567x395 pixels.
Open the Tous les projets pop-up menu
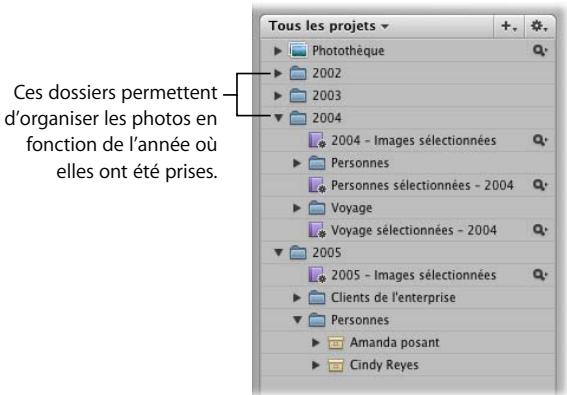pos(328,26)
